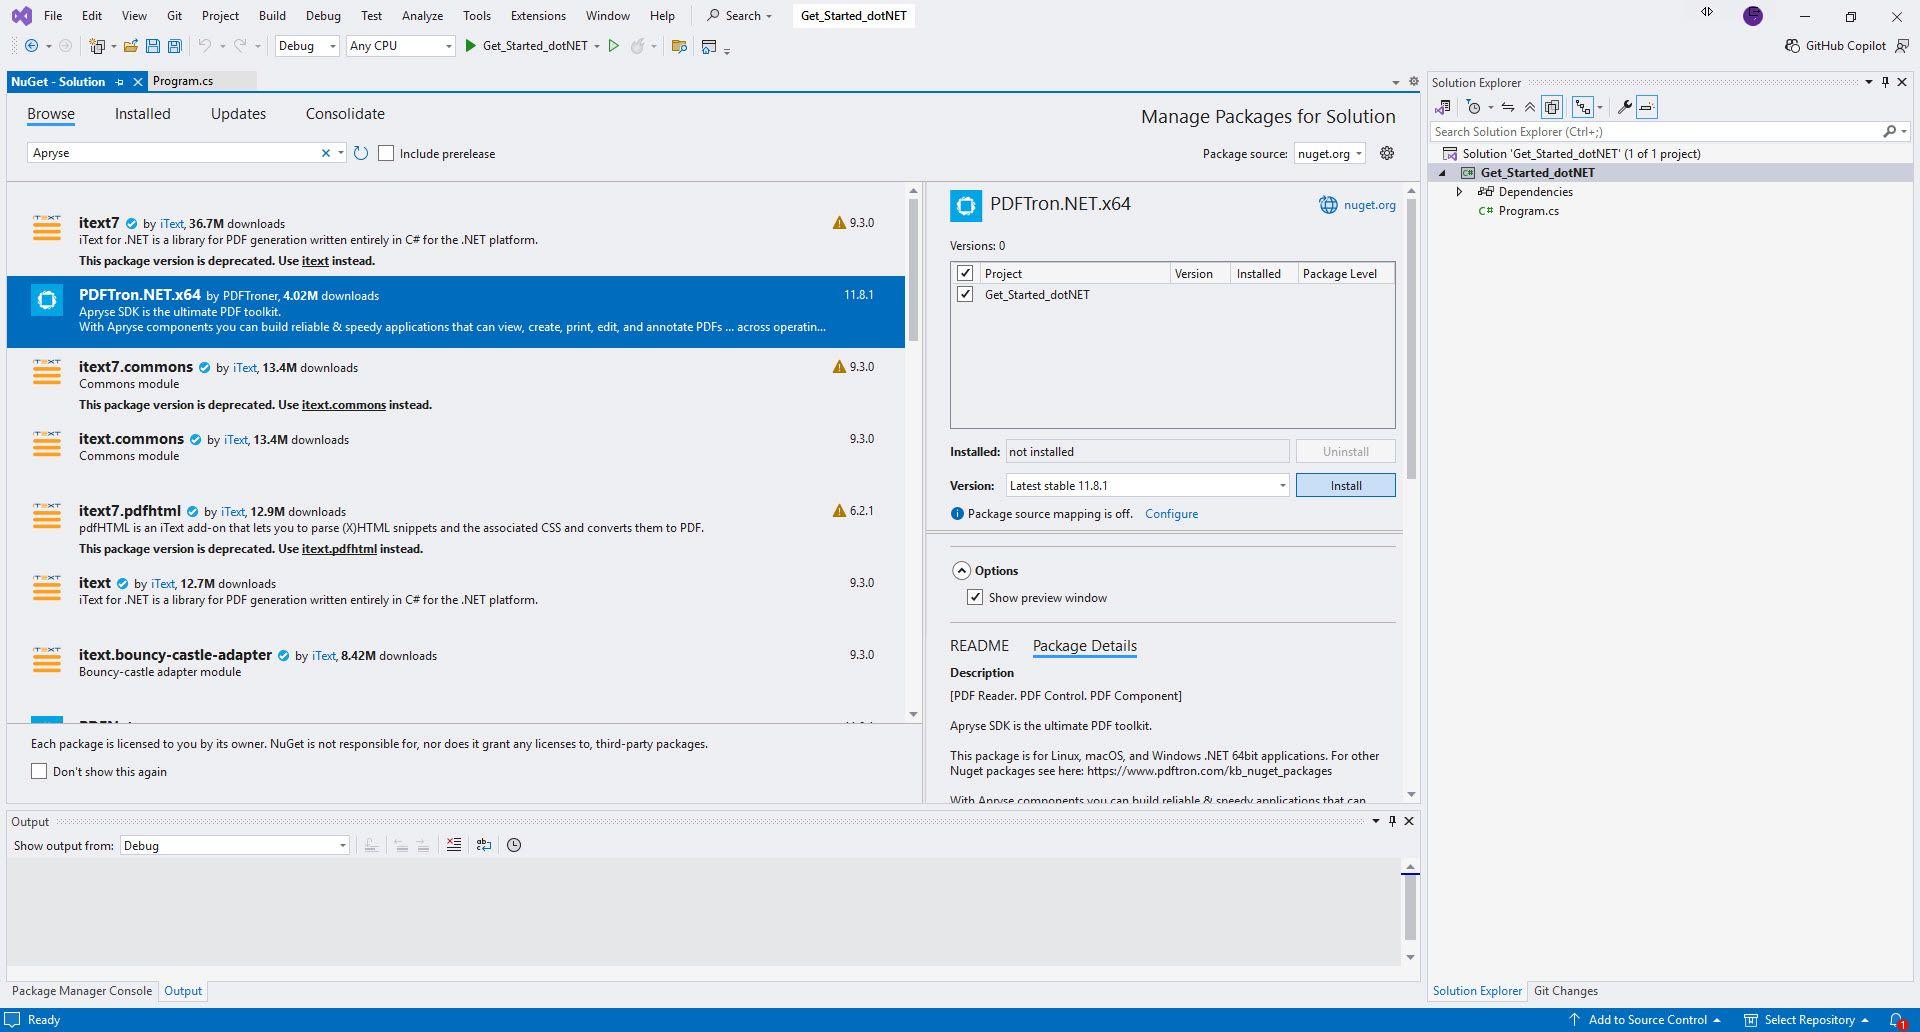Click the green Start debugging arrow
1920x1032 pixels.
pos(470,46)
